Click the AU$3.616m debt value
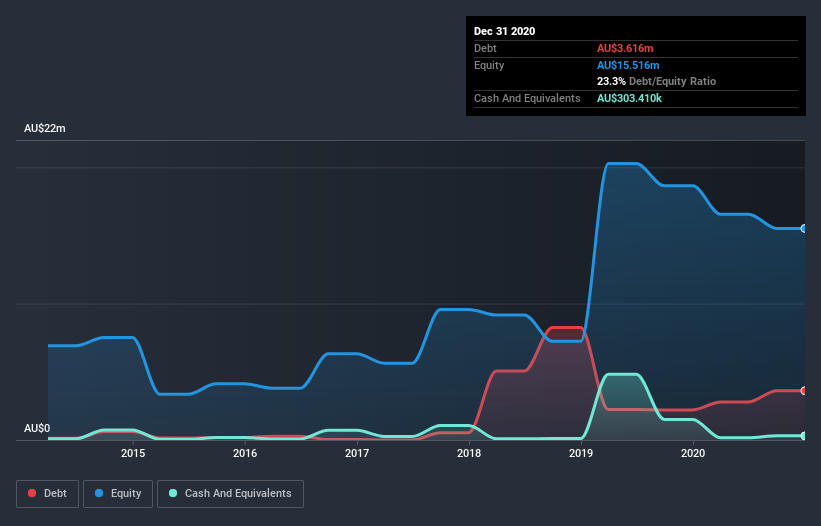Image resolution: width=821 pixels, height=526 pixels. pyautogui.click(x=625, y=48)
